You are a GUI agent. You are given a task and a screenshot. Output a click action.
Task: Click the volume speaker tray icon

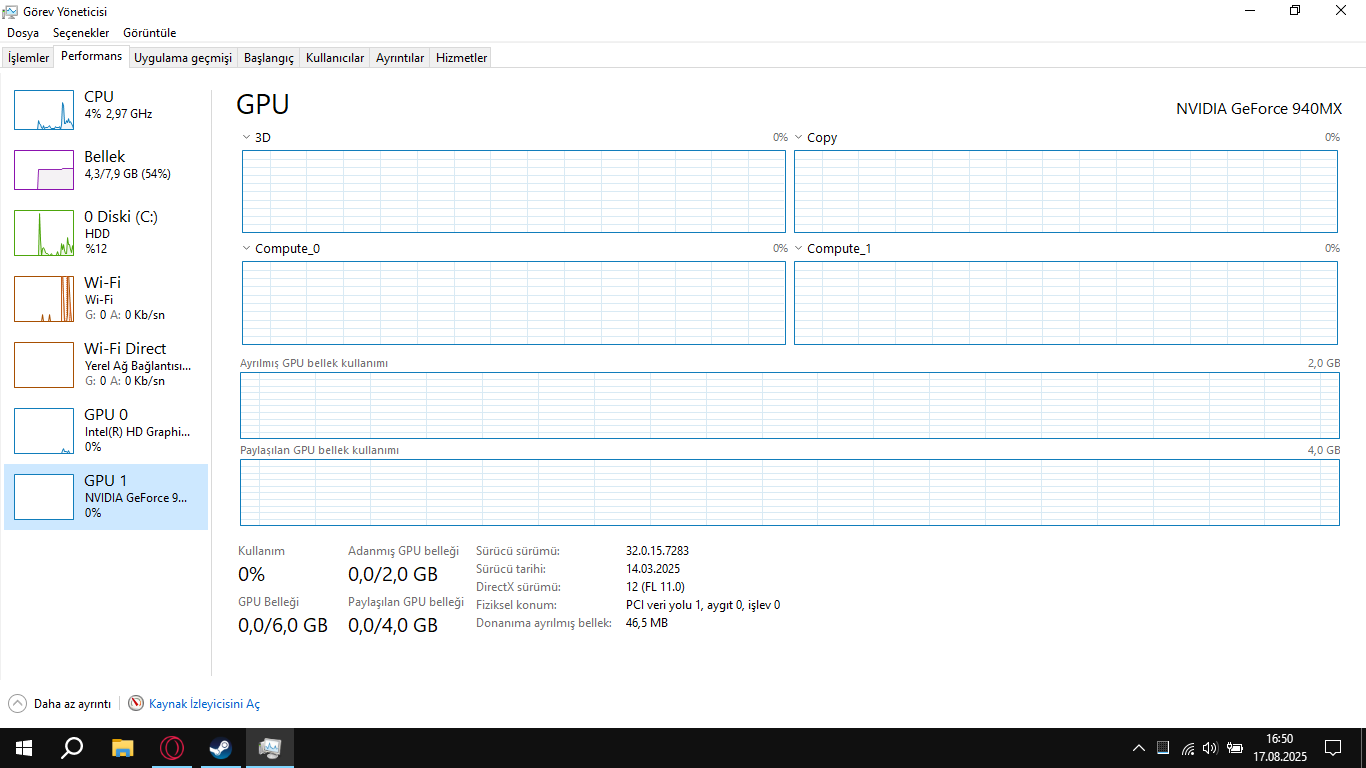(x=1210, y=748)
